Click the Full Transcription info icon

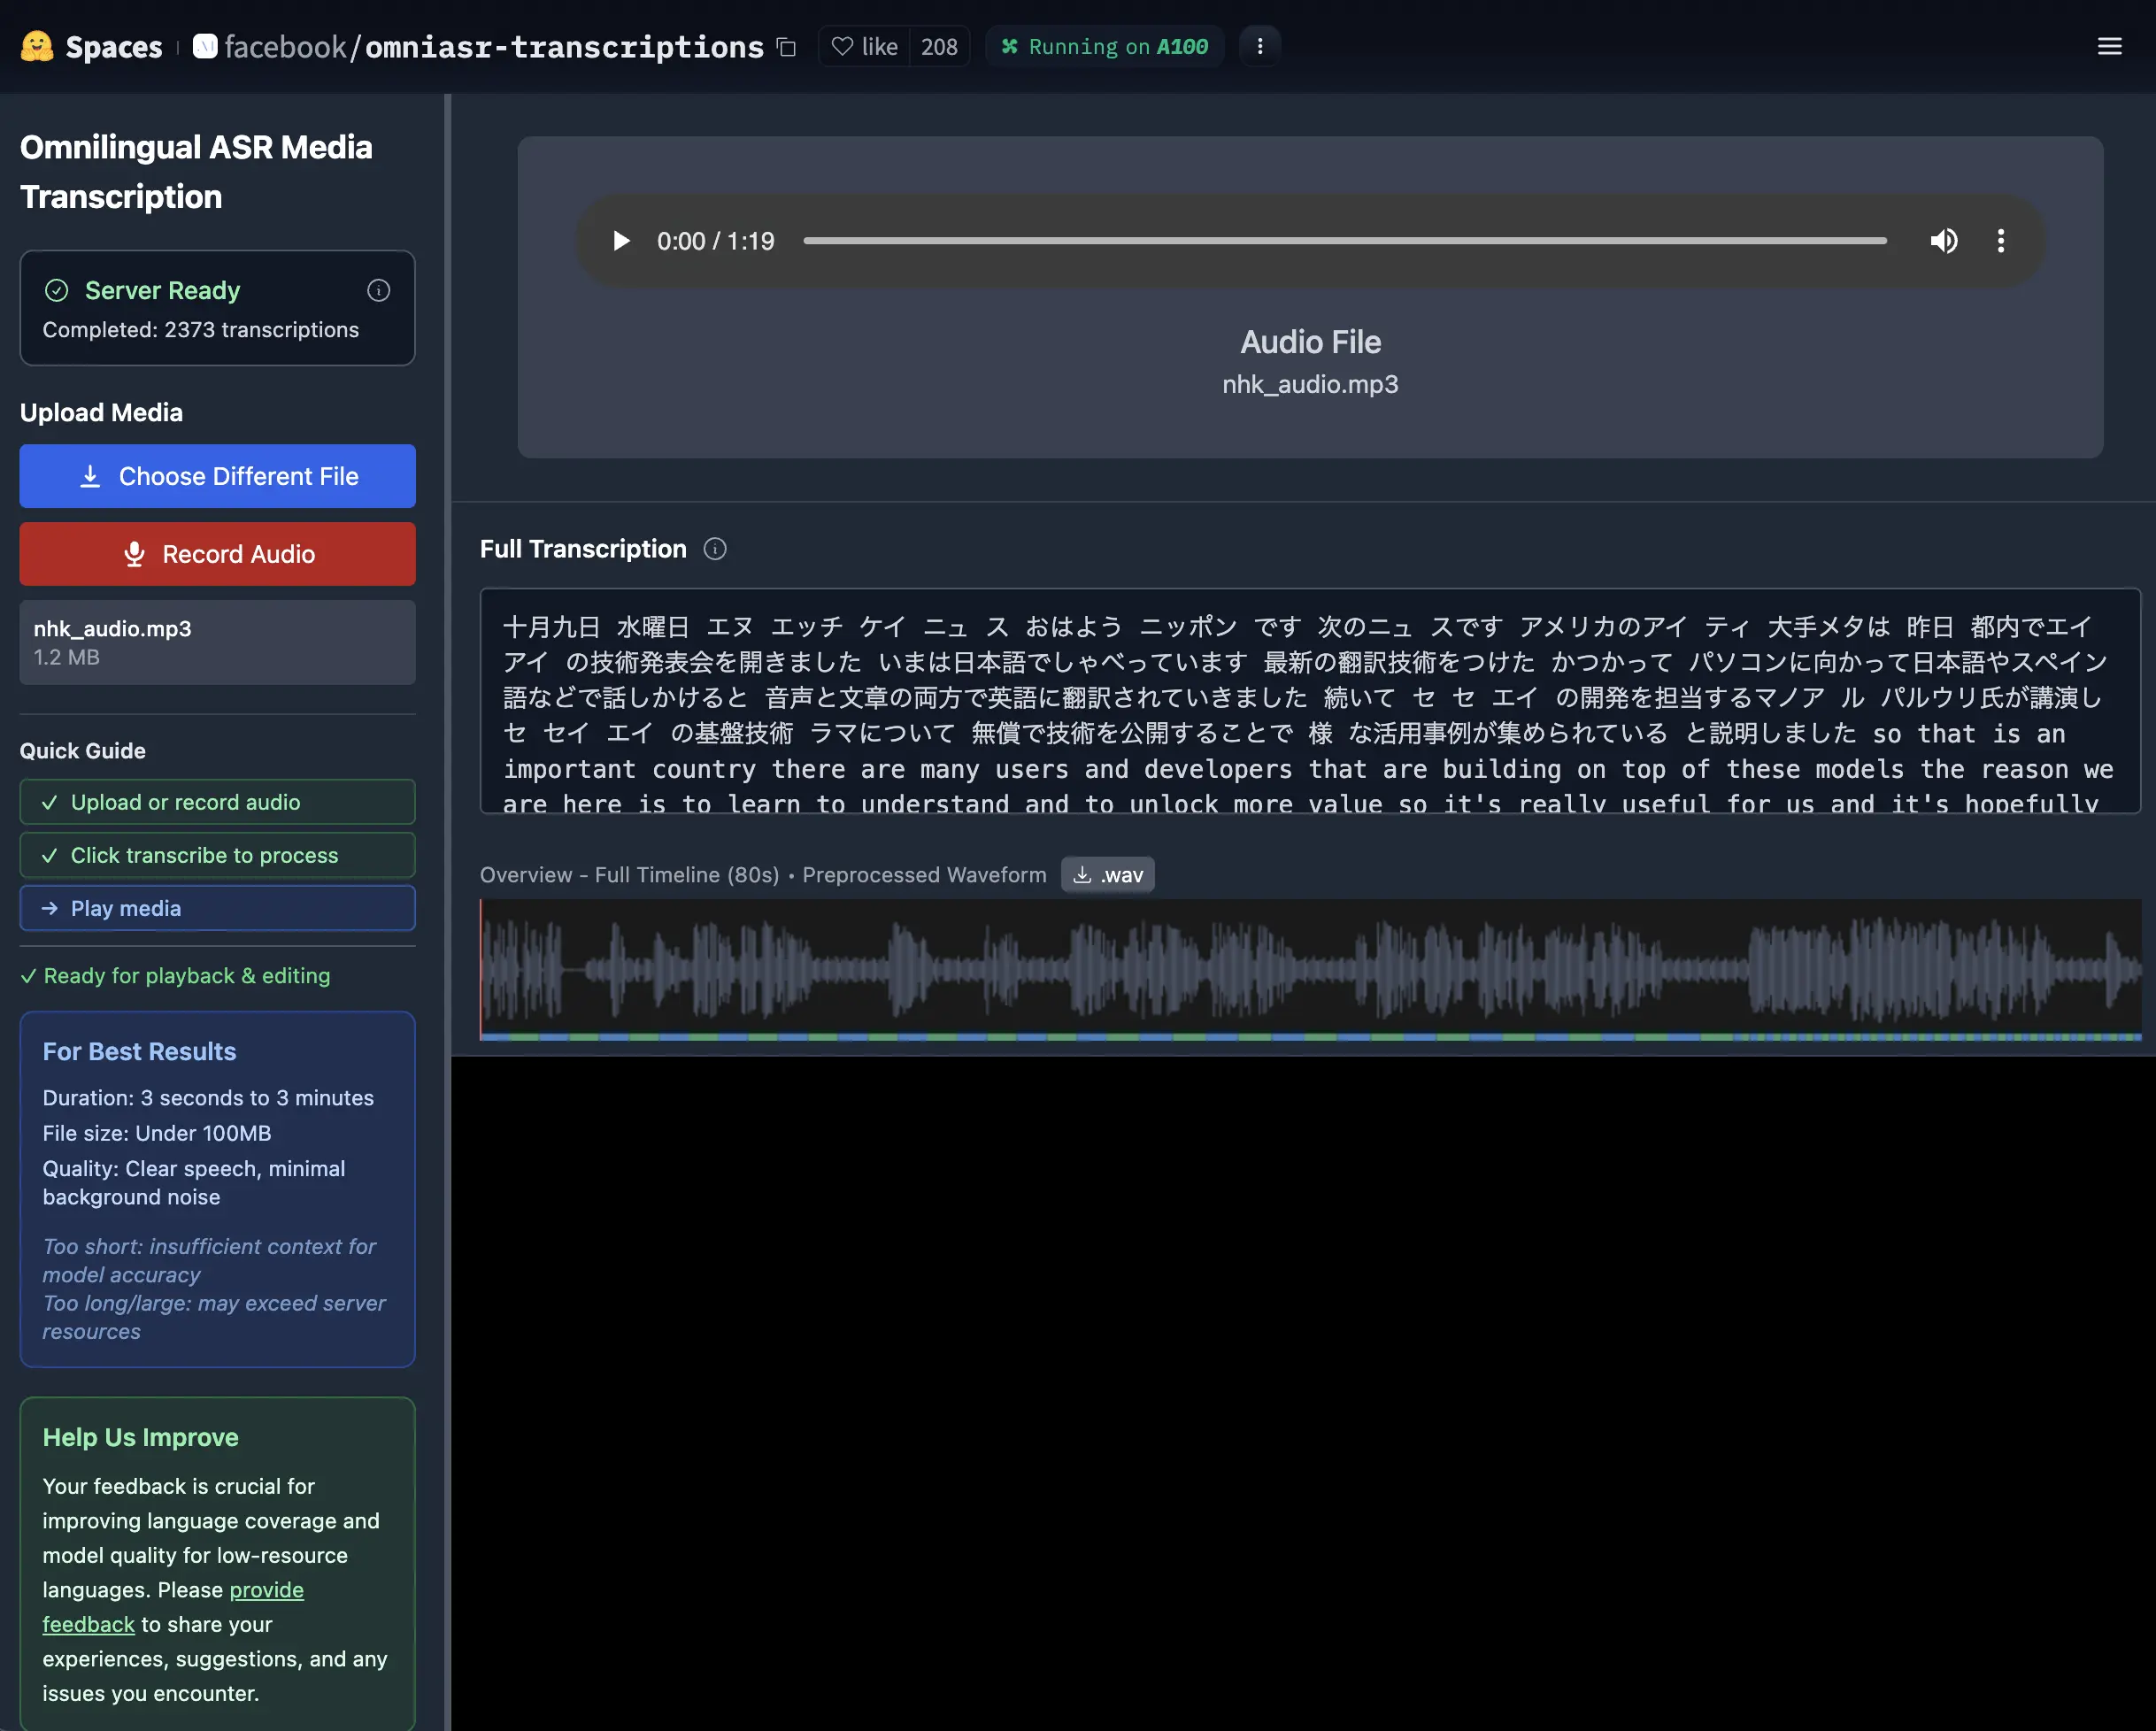(x=715, y=549)
